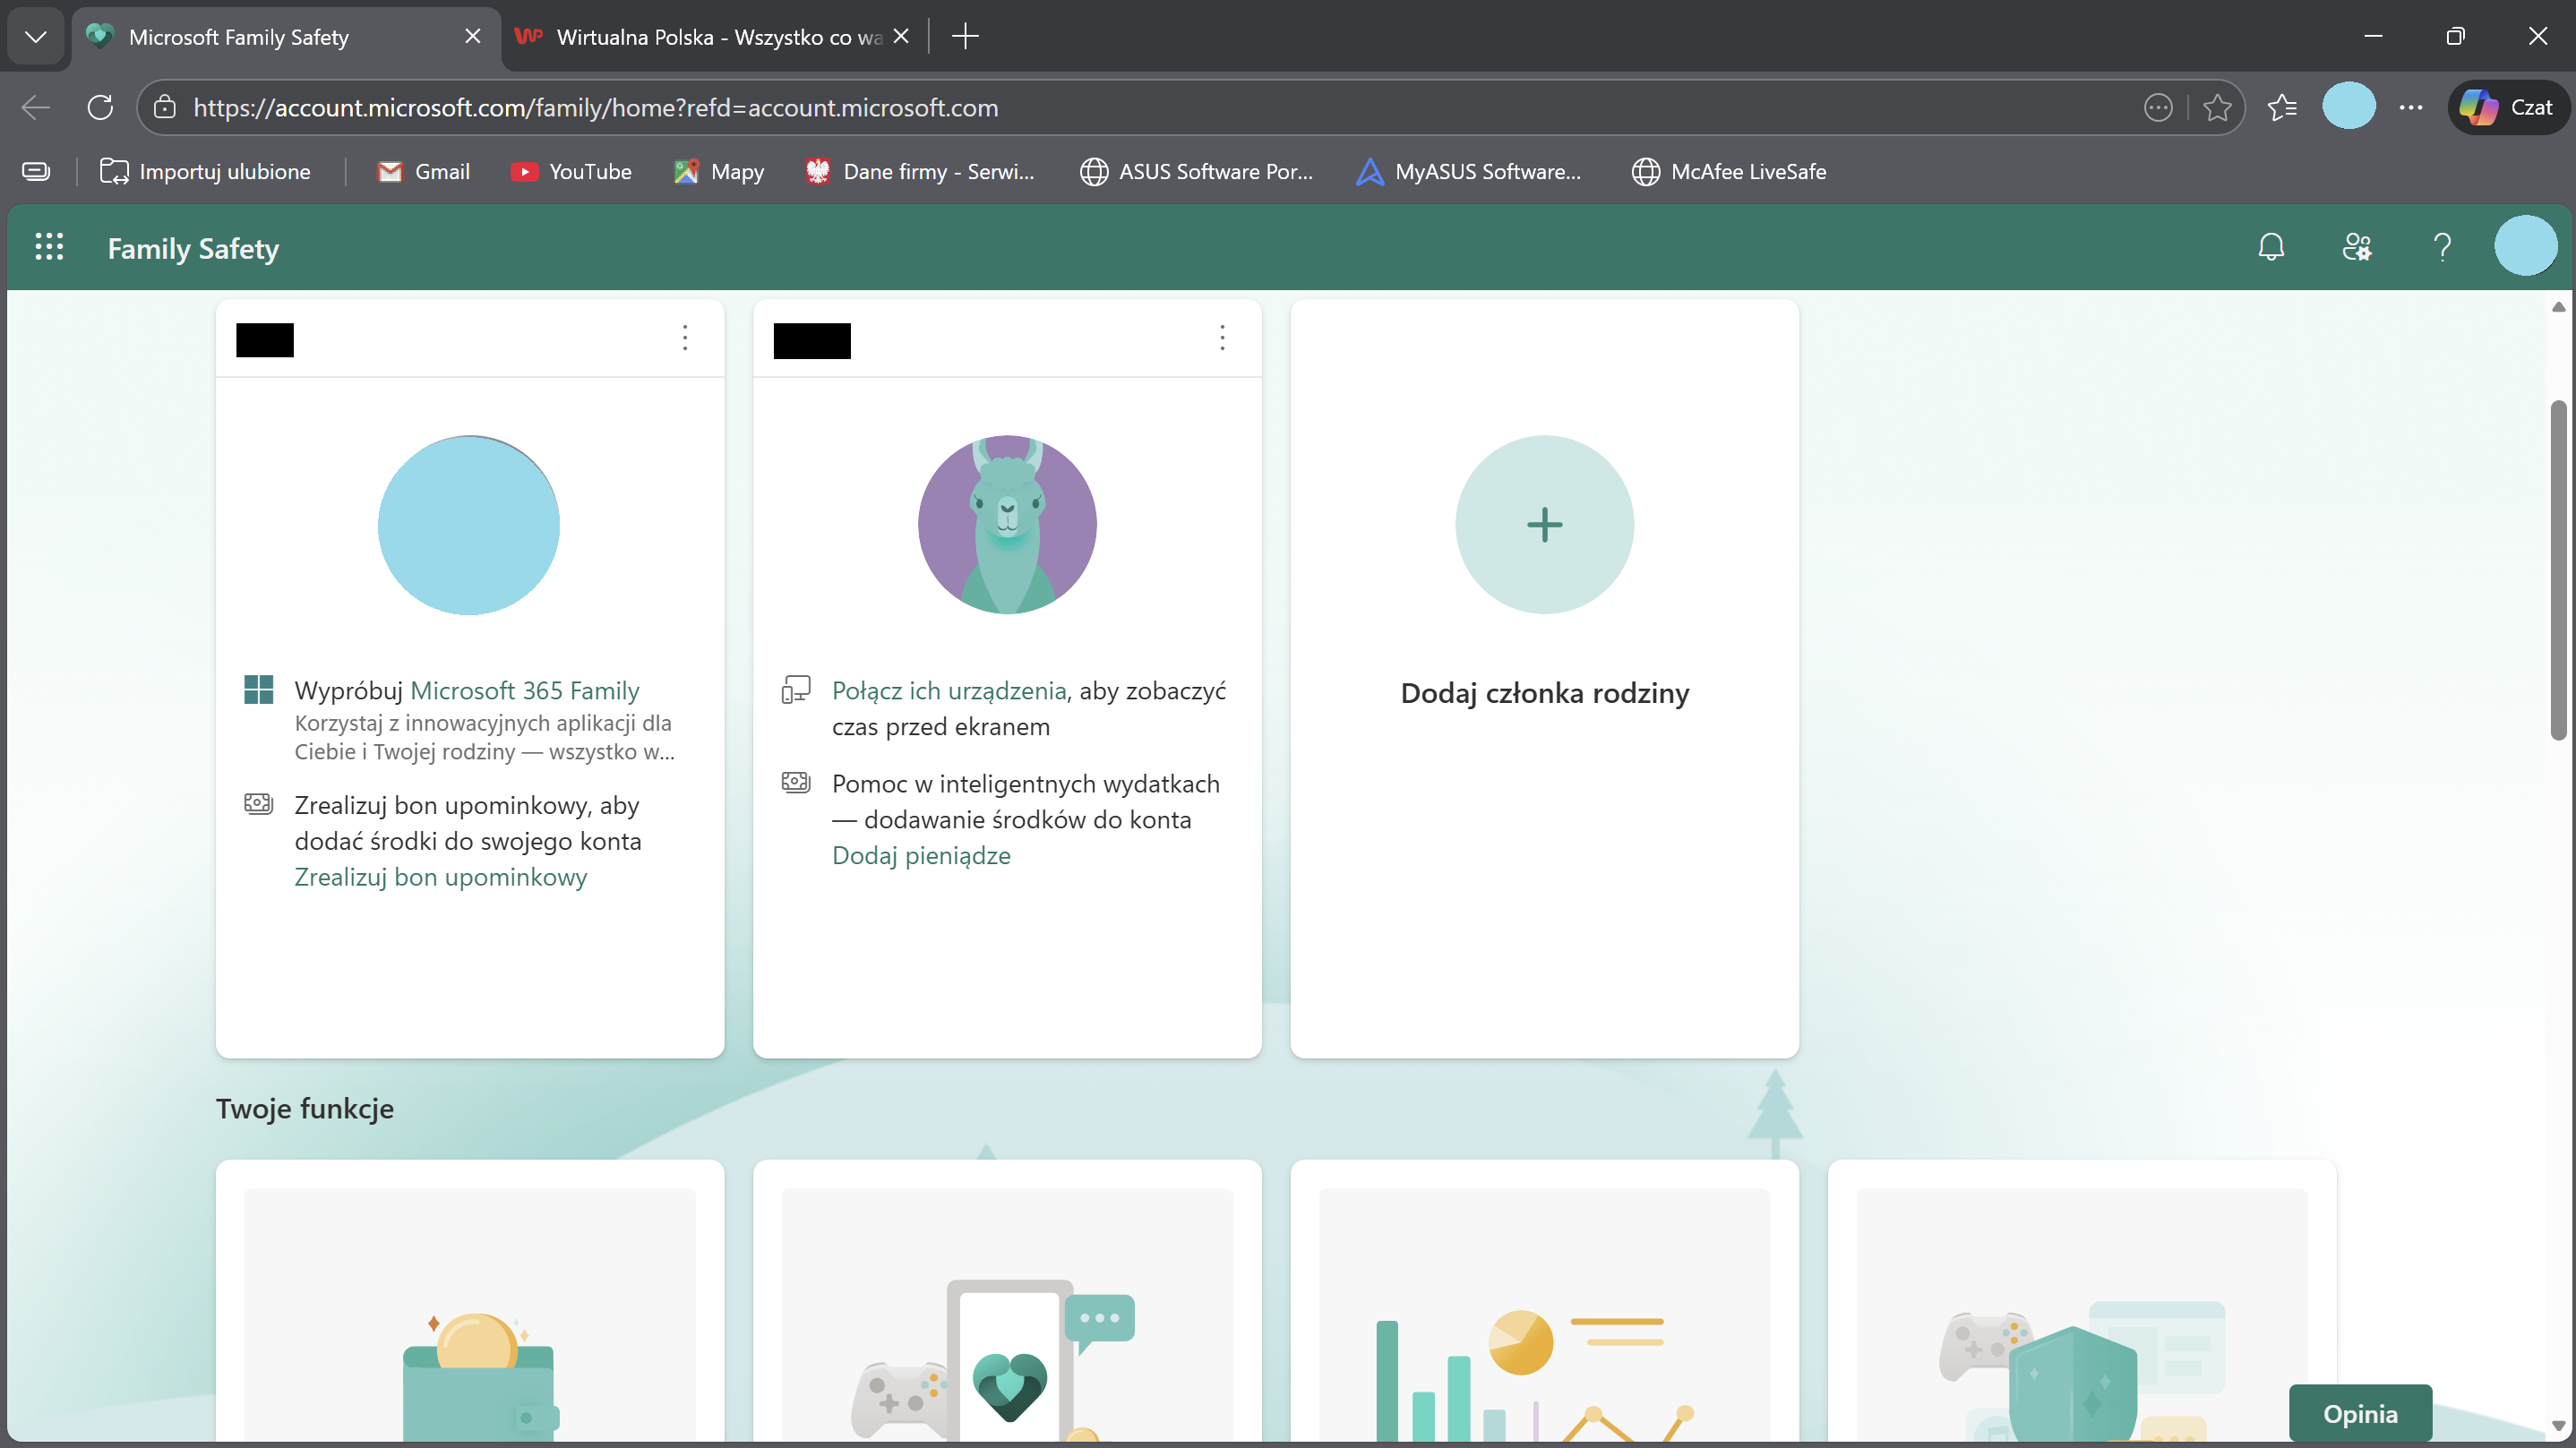The height and width of the screenshot is (1448, 2576).
Task: Open the Microsoft apps launcher grid
Action: click(49, 247)
